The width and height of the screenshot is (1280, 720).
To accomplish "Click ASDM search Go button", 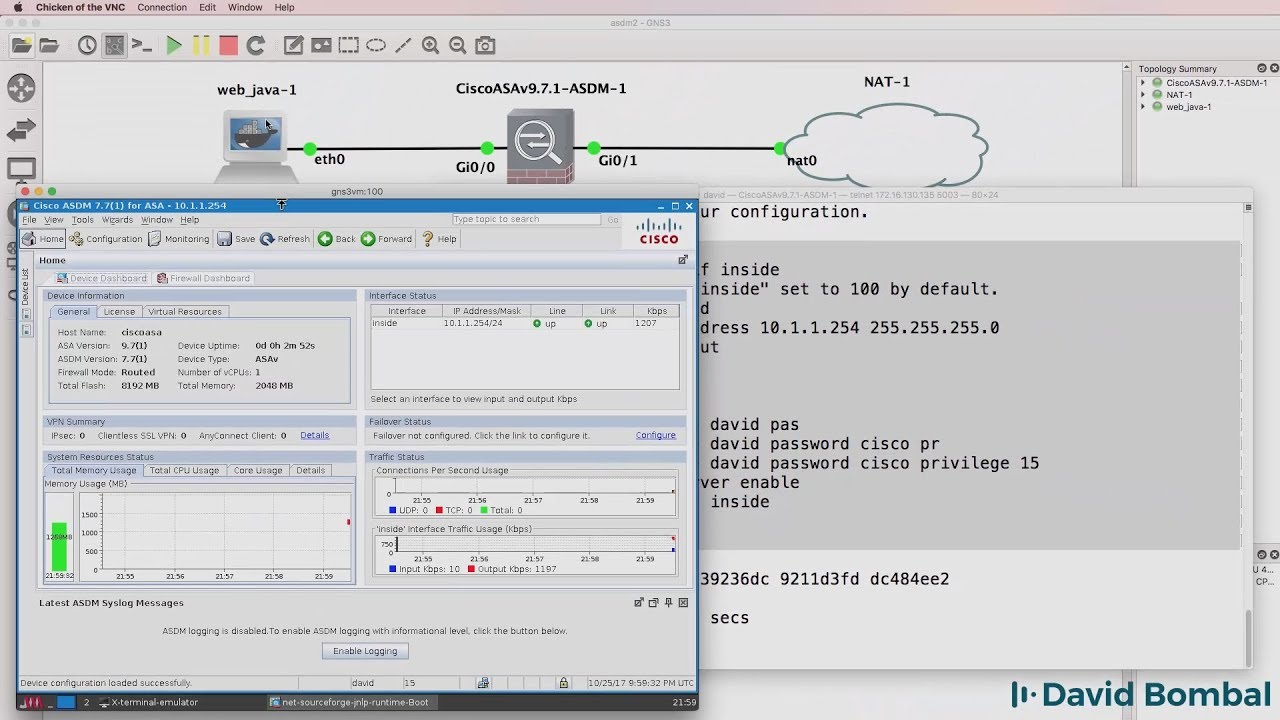I will tap(613, 220).
